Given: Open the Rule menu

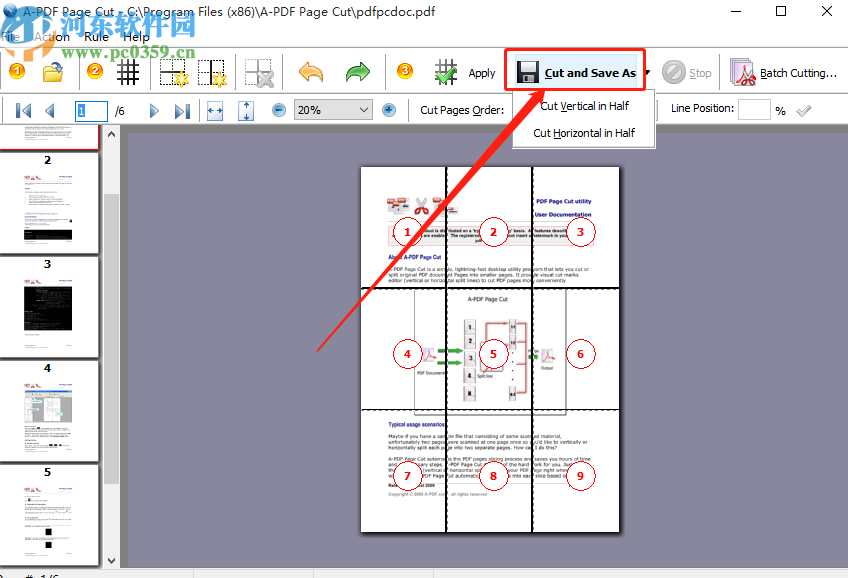Looking at the screenshot, I should pyautogui.click(x=95, y=36).
